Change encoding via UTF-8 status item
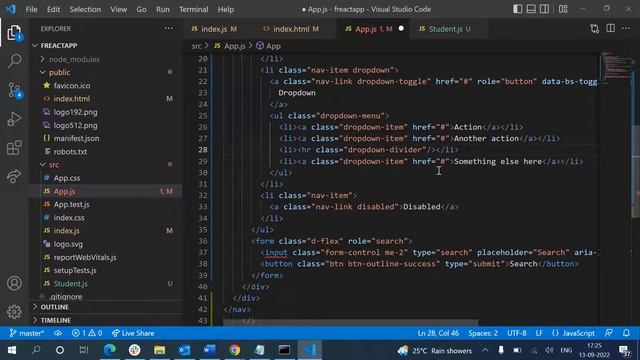 tap(516, 333)
